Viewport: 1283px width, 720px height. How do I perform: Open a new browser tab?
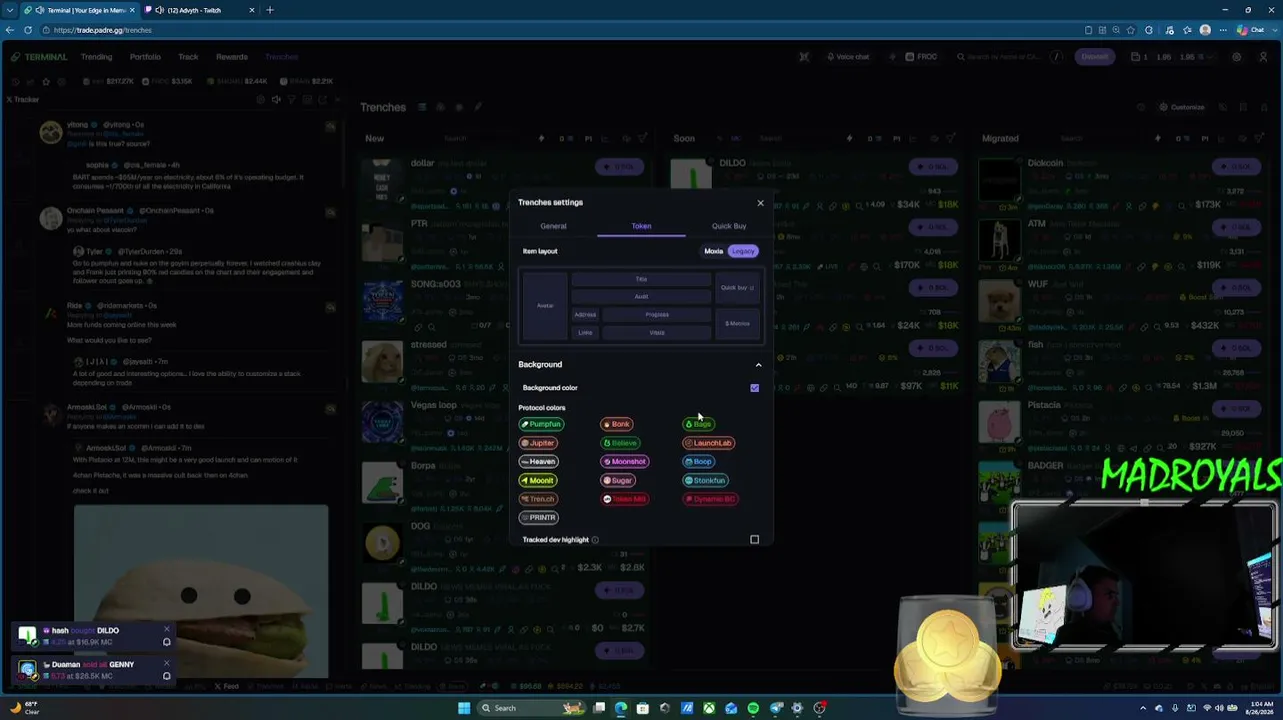[x=270, y=10]
